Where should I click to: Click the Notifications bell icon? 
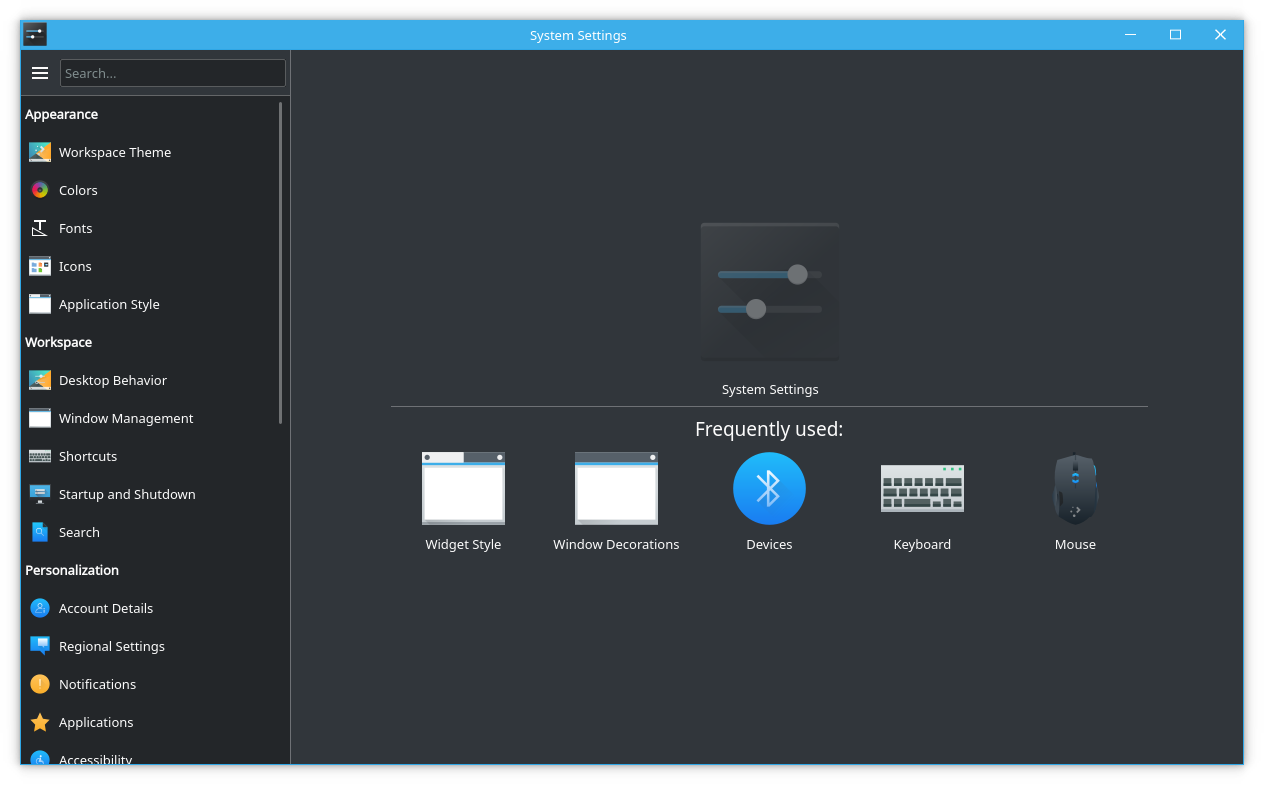[40, 684]
